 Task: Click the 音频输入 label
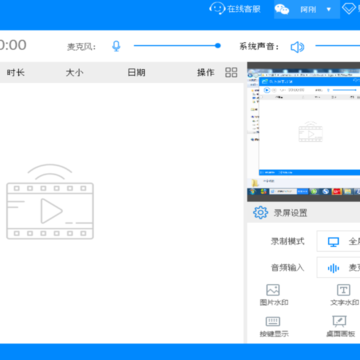pyautogui.click(x=287, y=267)
